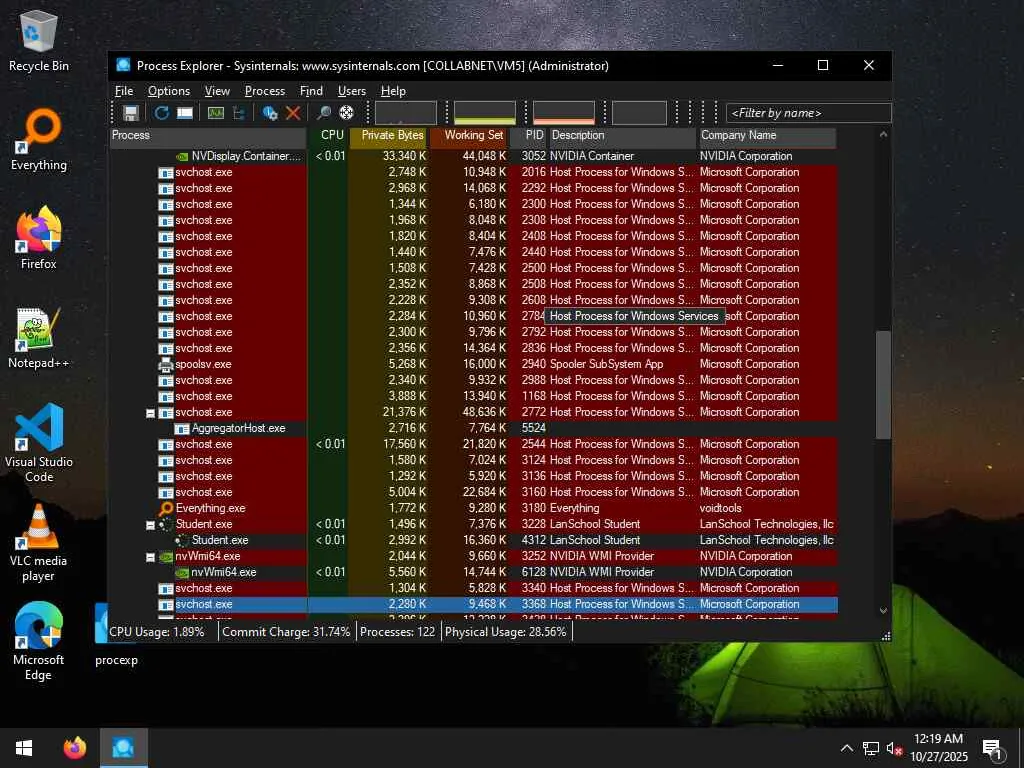Click the white pane toolbar icon

point(185,113)
